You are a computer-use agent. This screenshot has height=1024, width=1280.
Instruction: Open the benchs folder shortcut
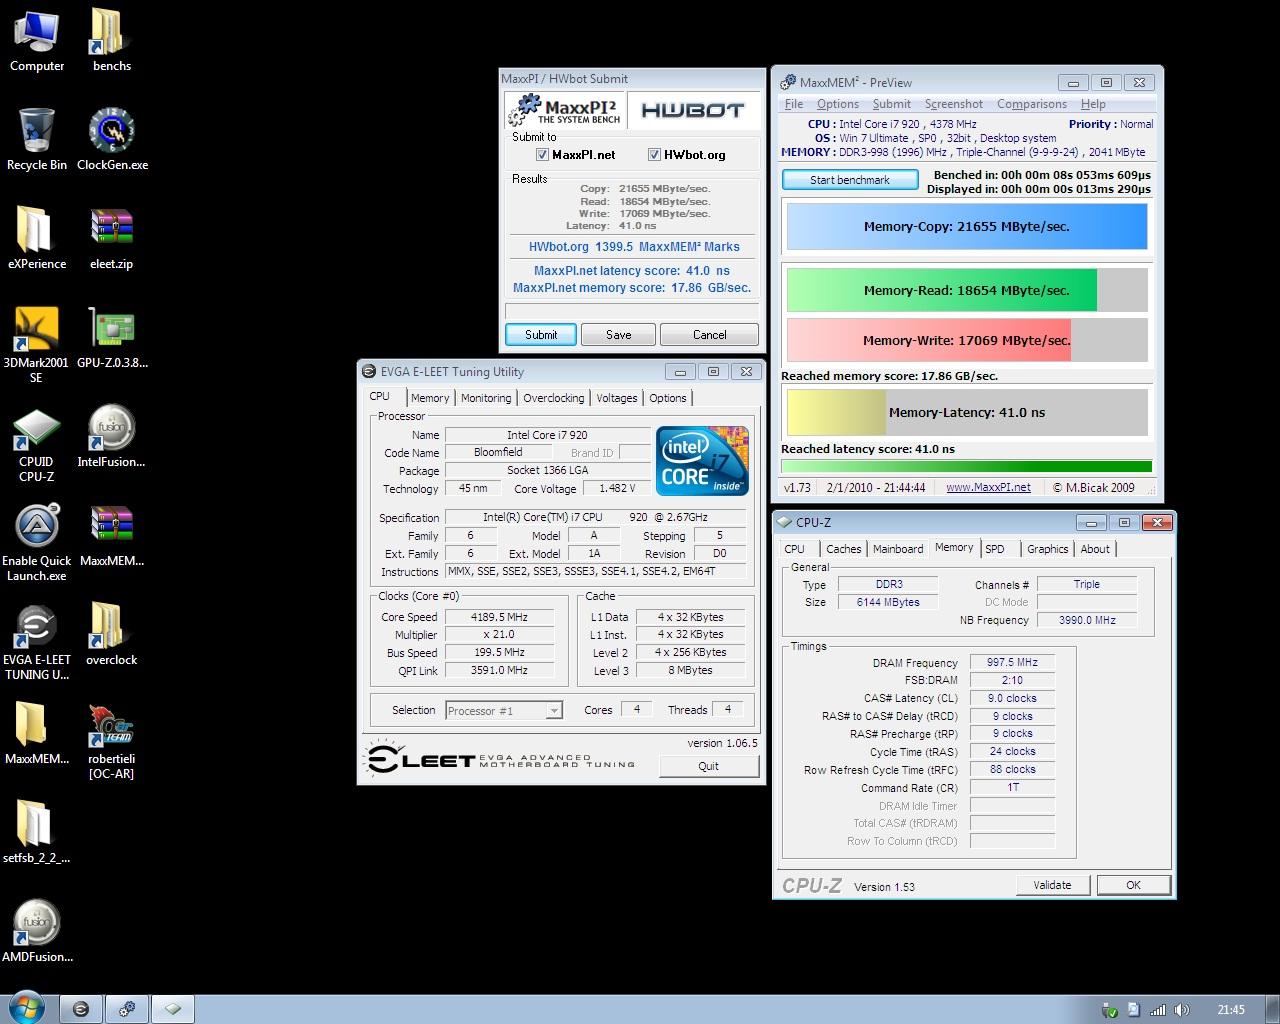[x=111, y=40]
